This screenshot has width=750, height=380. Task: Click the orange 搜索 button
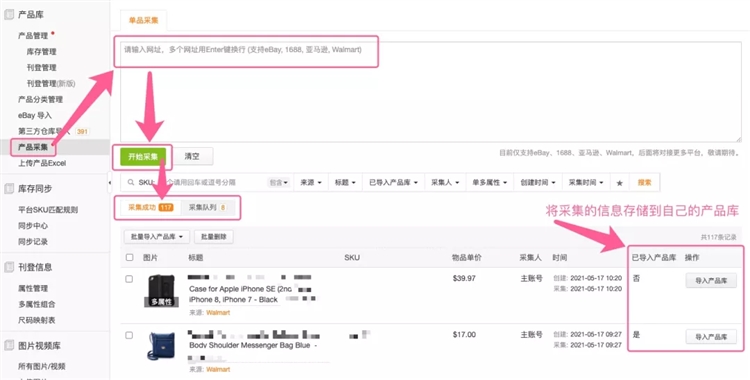pos(644,182)
